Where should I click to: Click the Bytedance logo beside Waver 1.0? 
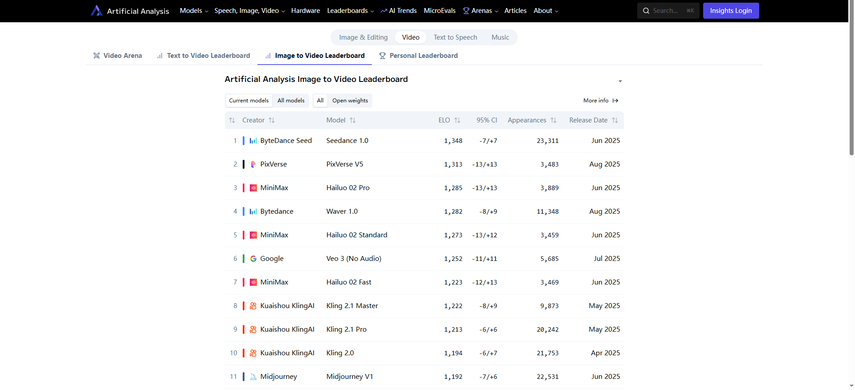[253, 212]
